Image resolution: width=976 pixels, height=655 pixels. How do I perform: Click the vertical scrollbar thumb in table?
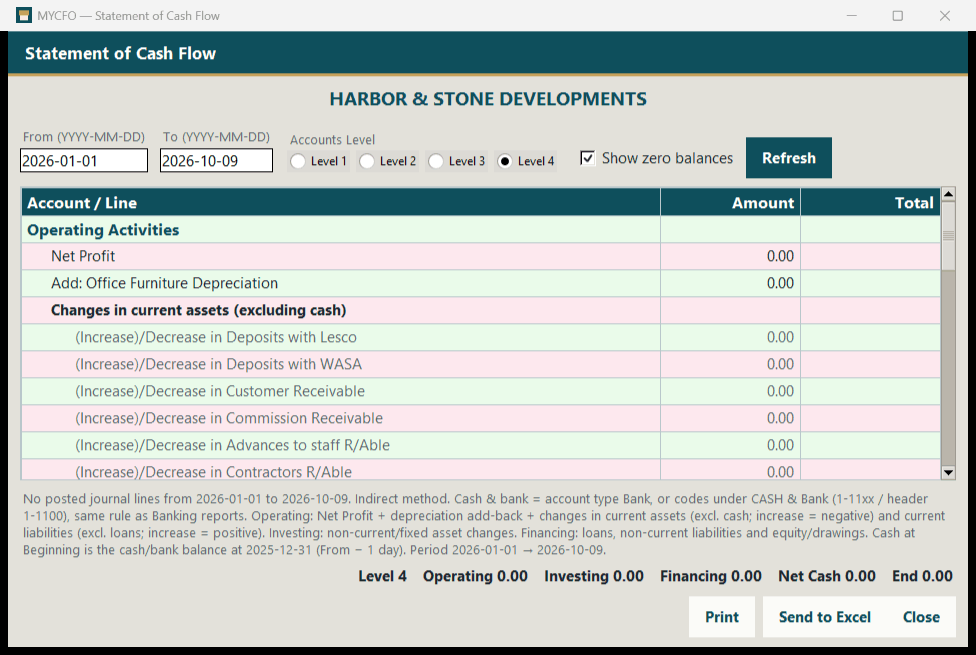948,236
